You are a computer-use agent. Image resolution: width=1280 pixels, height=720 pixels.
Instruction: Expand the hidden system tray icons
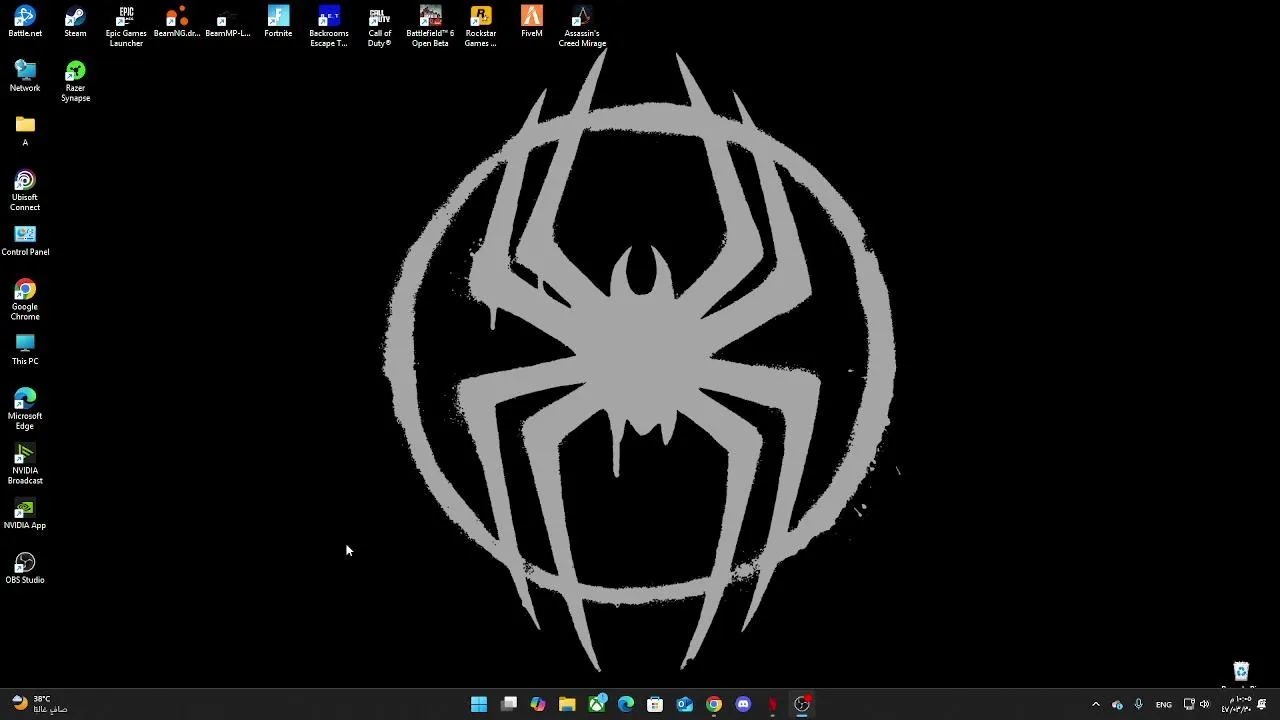(1095, 704)
